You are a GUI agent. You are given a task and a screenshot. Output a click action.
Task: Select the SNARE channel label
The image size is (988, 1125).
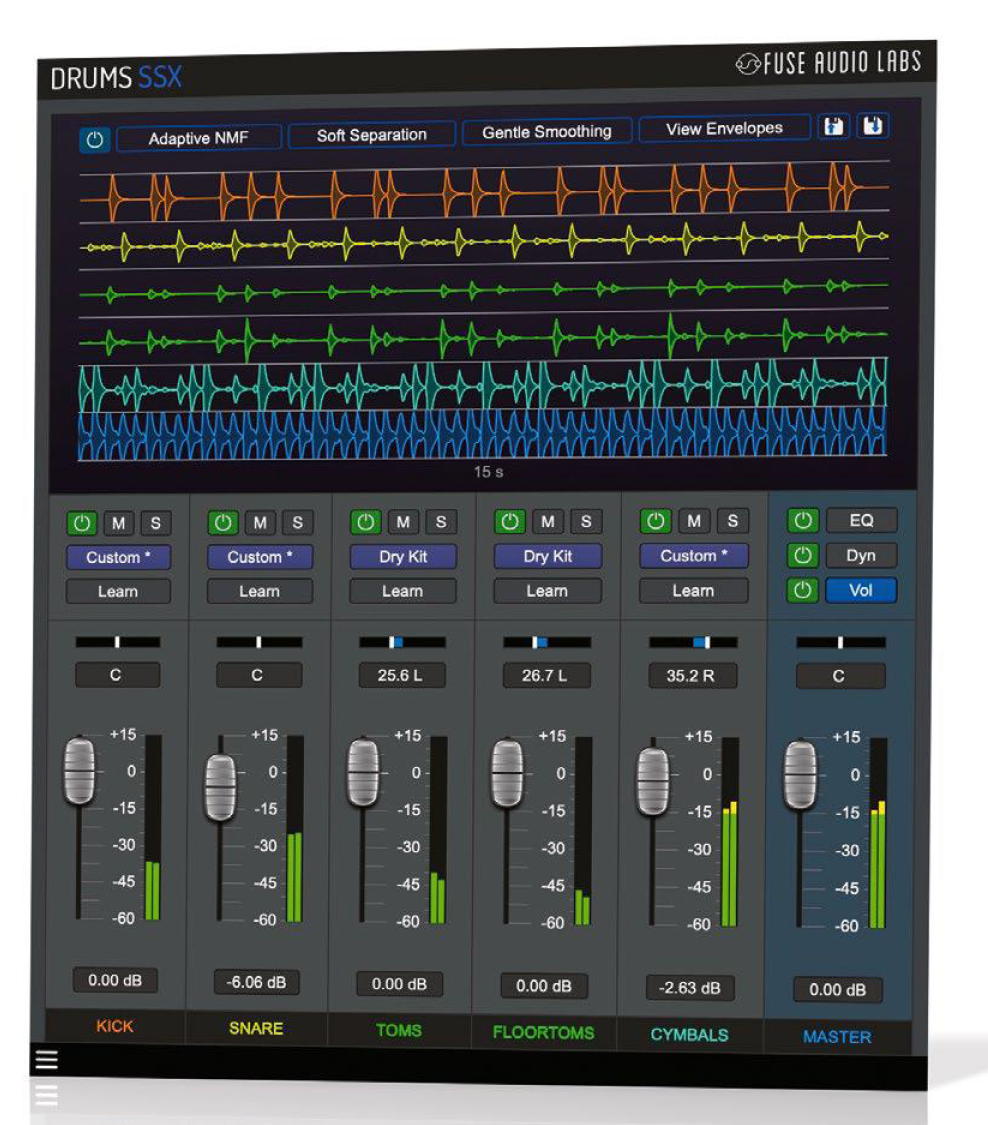(x=256, y=1028)
